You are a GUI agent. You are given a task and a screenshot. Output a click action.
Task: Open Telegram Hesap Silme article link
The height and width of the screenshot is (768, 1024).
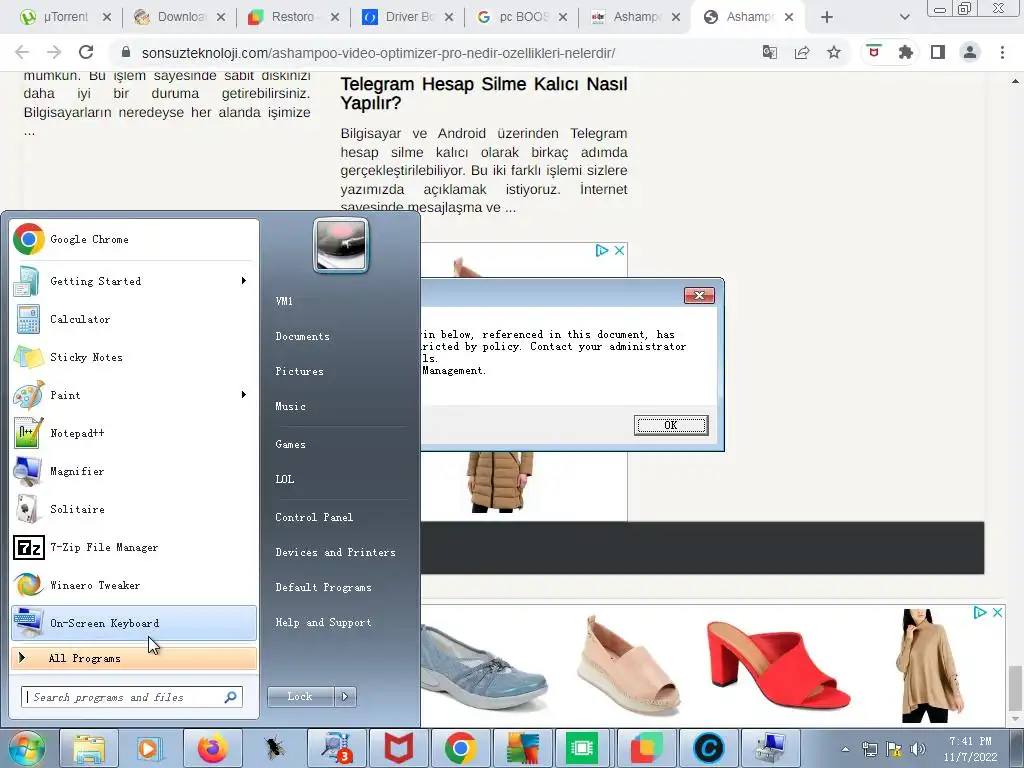(x=484, y=93)
